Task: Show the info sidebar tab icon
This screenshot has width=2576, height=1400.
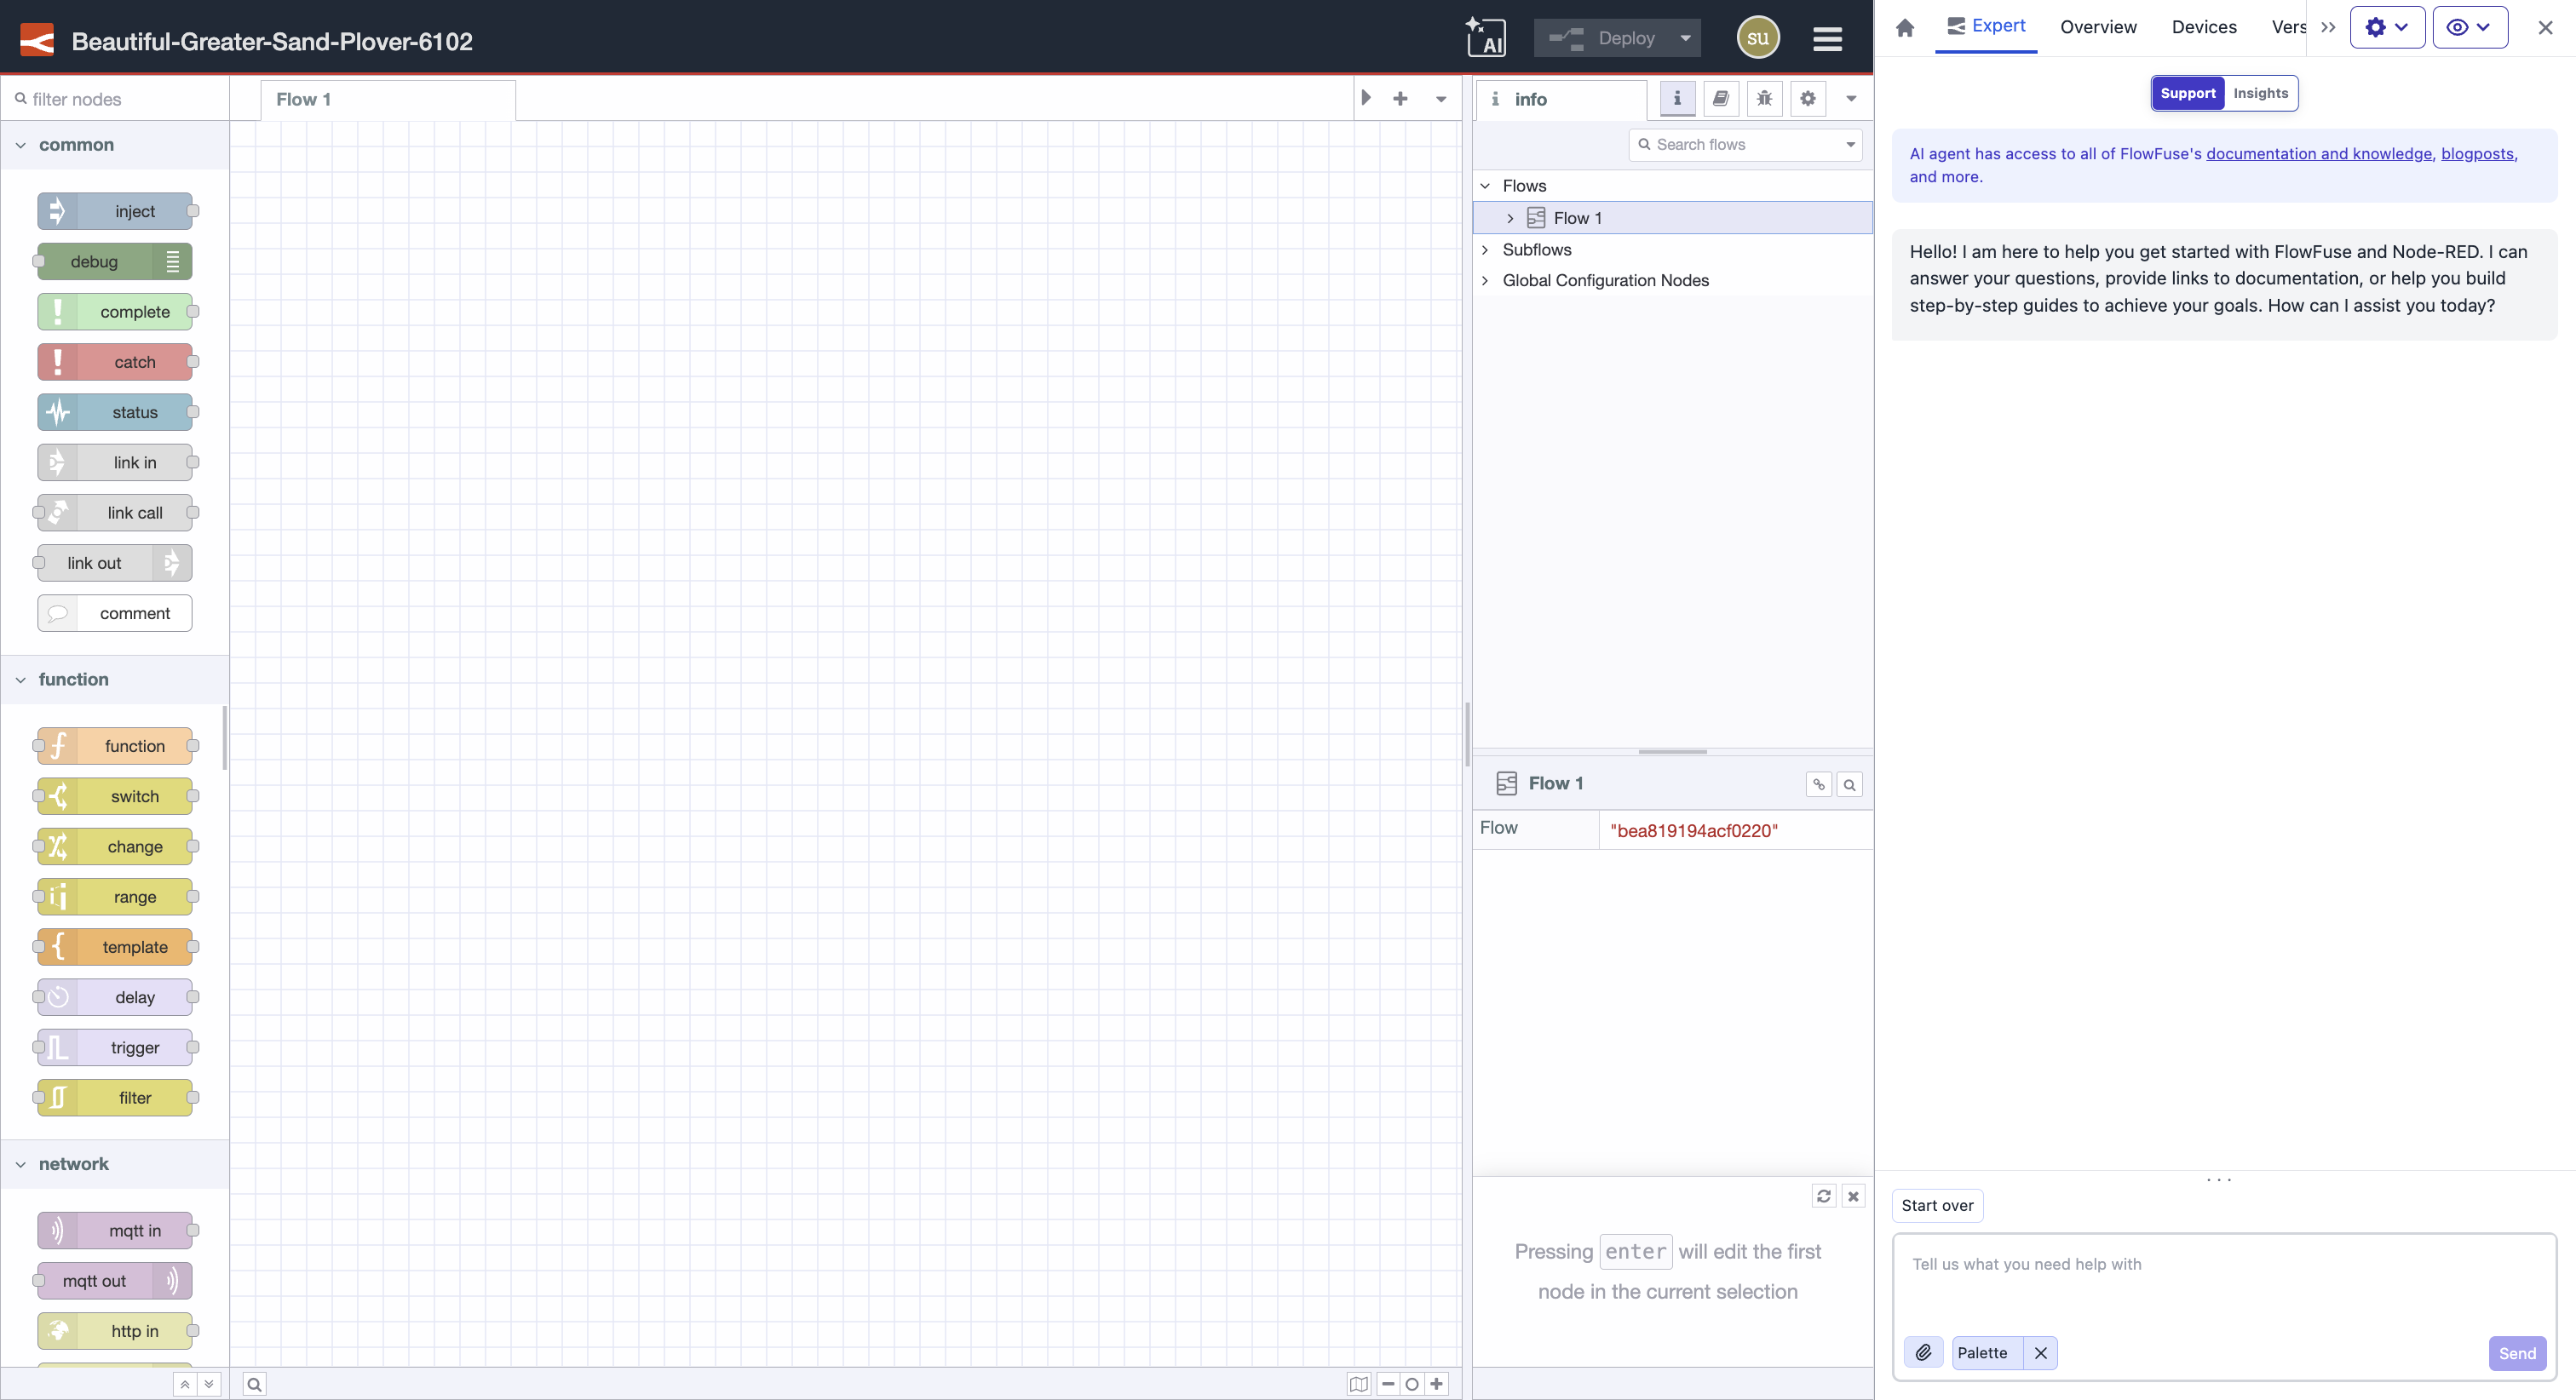Action: pyautogui.click(x=1677, y=98)
